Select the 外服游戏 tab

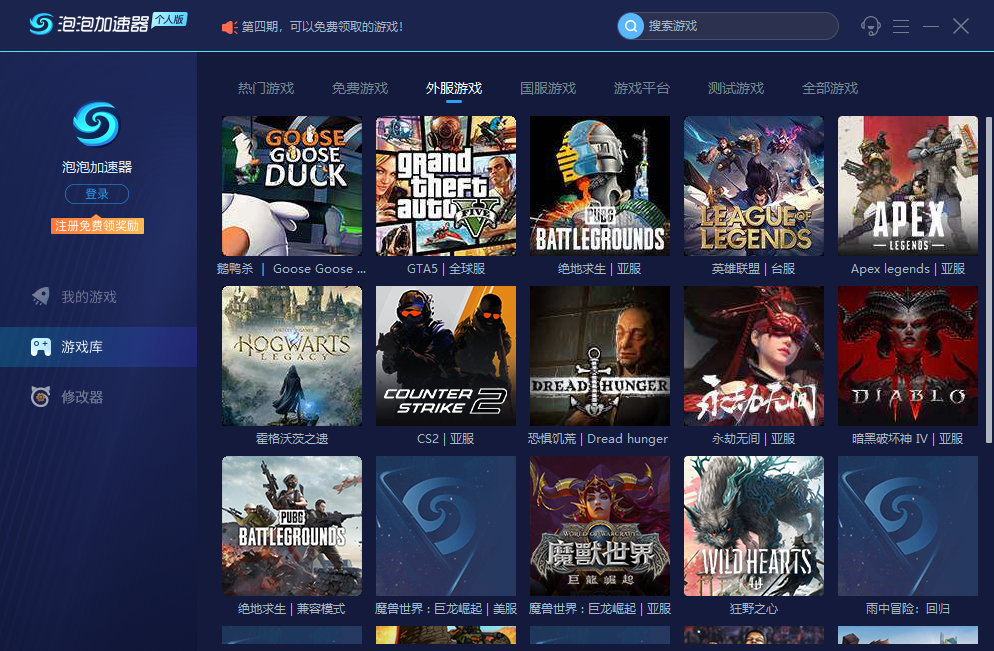454,88
